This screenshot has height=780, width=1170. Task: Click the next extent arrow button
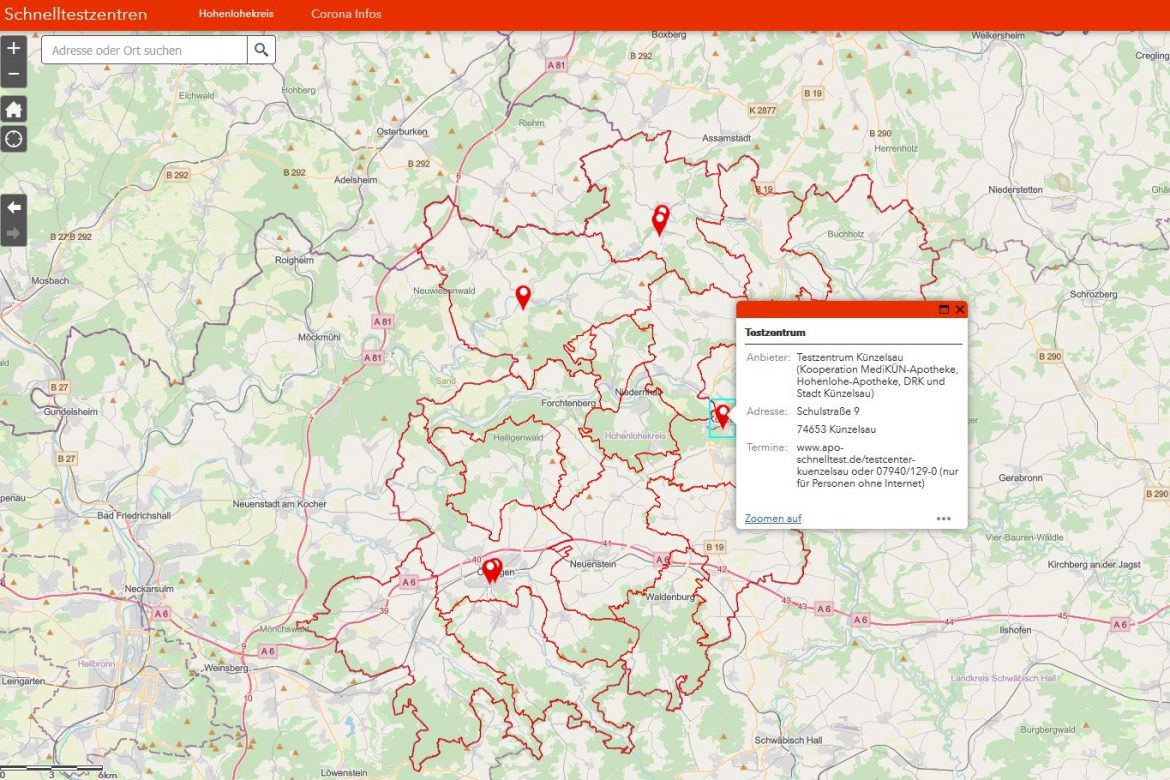[14, 234]
